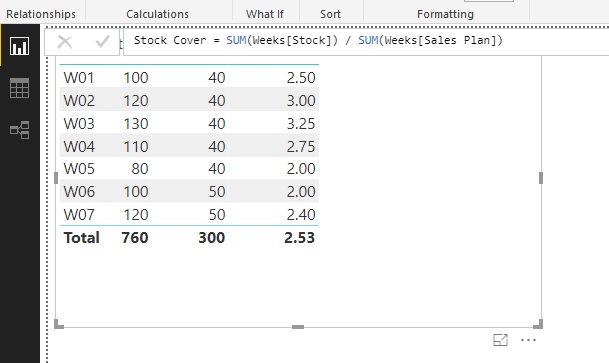This screenshot has width=609, height=363.
Task: Cancel the formula with the X icon
Action: [64, 42]
